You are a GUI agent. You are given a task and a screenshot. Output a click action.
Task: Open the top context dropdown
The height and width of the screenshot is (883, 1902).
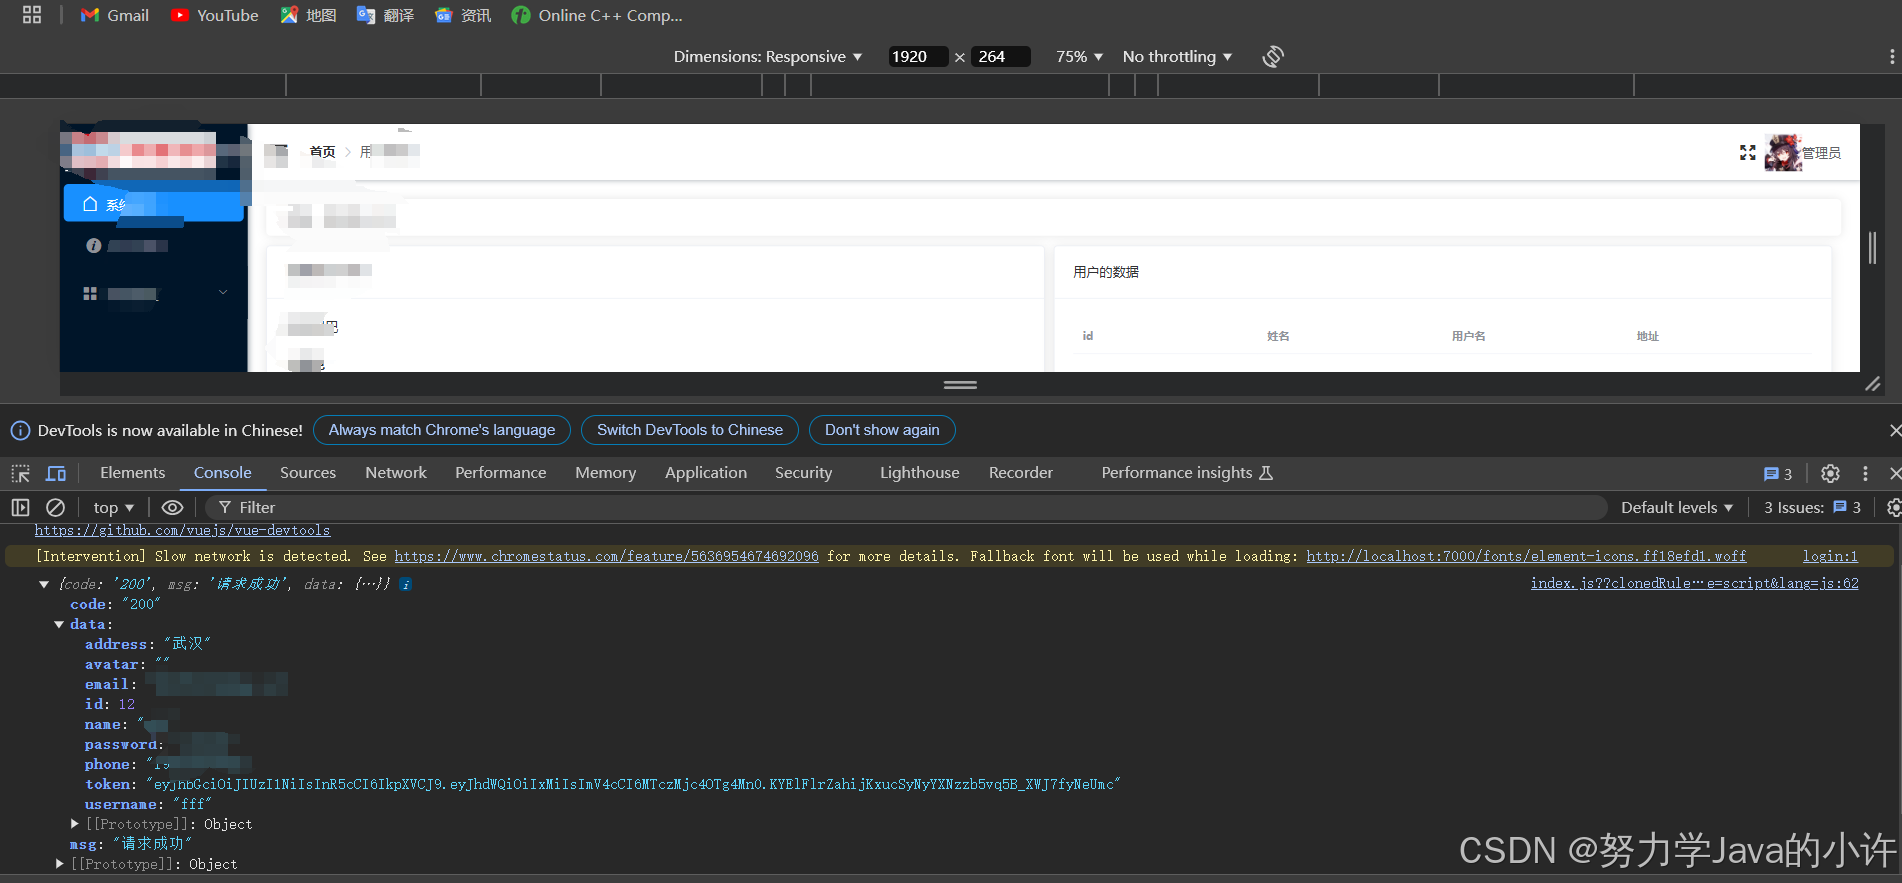click(113, 508)
